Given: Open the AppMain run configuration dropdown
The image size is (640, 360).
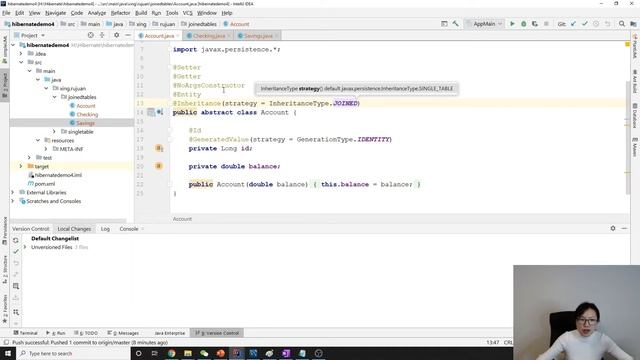Looking at the screenshot, I should tap(485, 24).
